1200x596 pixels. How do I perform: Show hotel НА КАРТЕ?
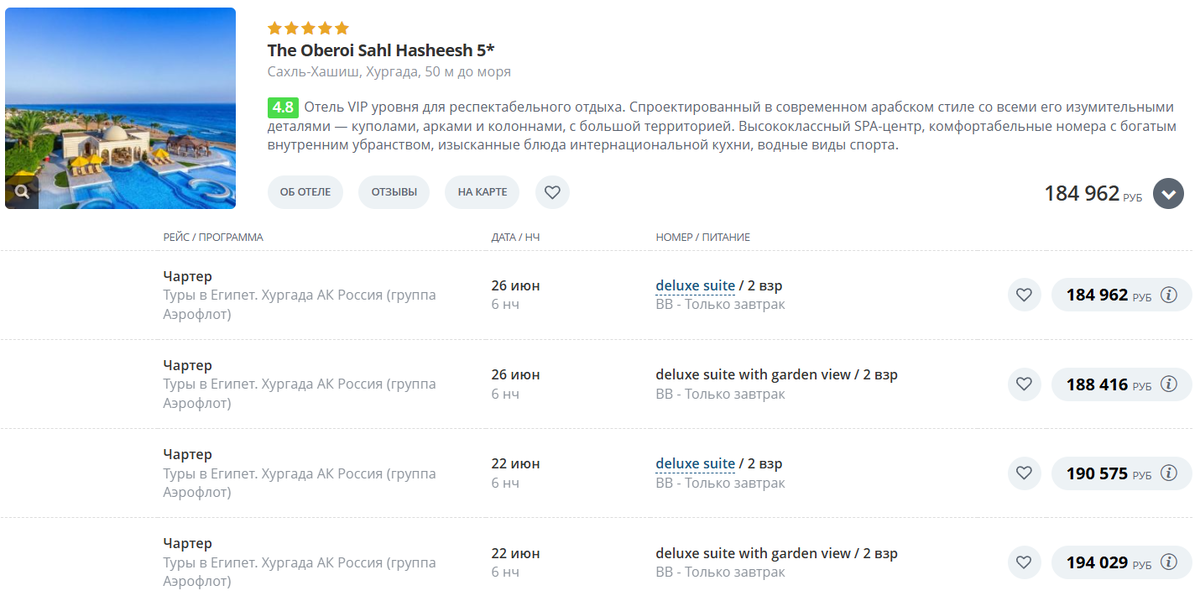click(x=482, y=192)
